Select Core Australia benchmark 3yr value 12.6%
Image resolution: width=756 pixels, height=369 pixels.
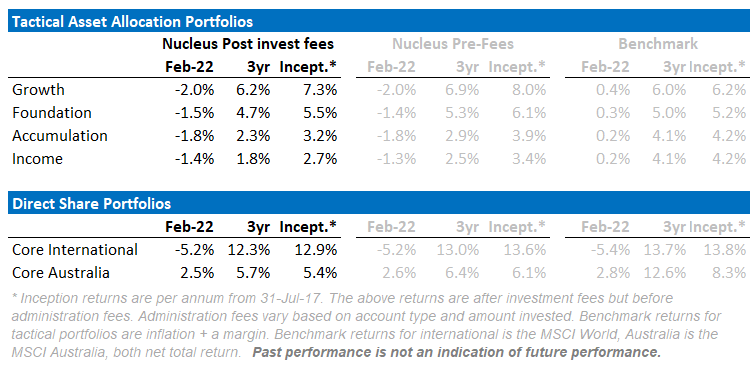pos(664,273)
